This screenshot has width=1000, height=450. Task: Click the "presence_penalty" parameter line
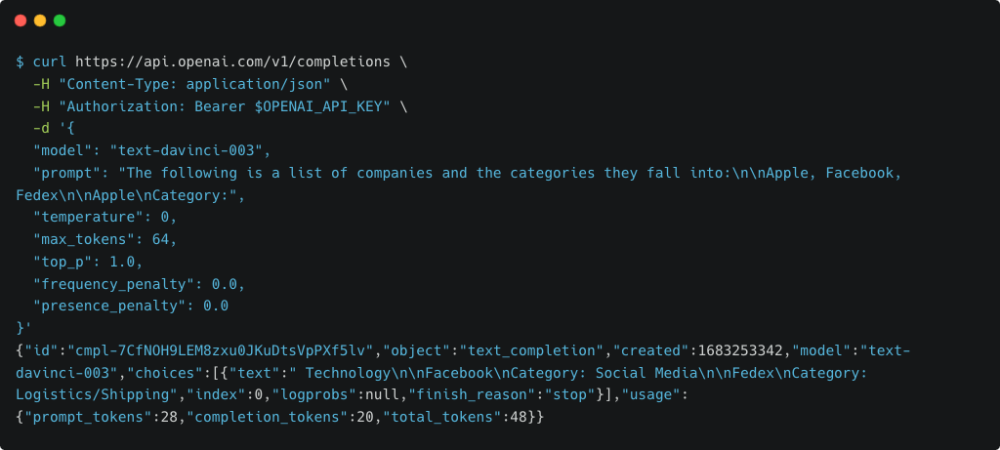pyautogui.click(x=131, y=305)
